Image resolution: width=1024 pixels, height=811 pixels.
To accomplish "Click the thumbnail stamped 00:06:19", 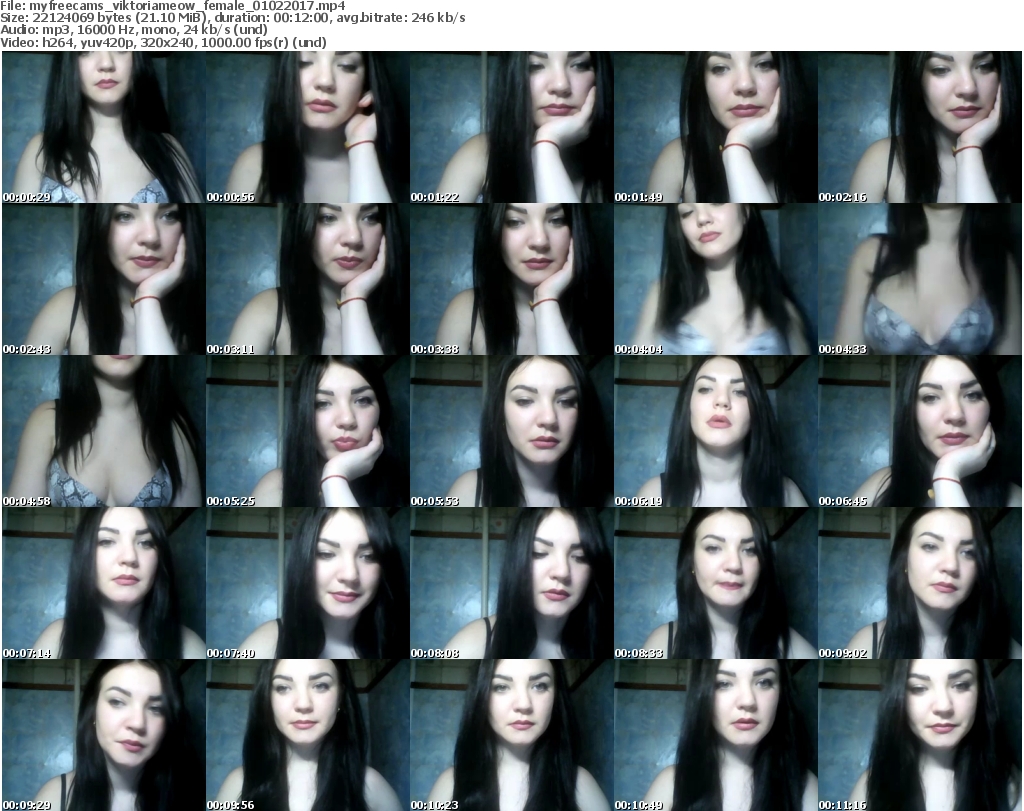I will click(716, 431).
